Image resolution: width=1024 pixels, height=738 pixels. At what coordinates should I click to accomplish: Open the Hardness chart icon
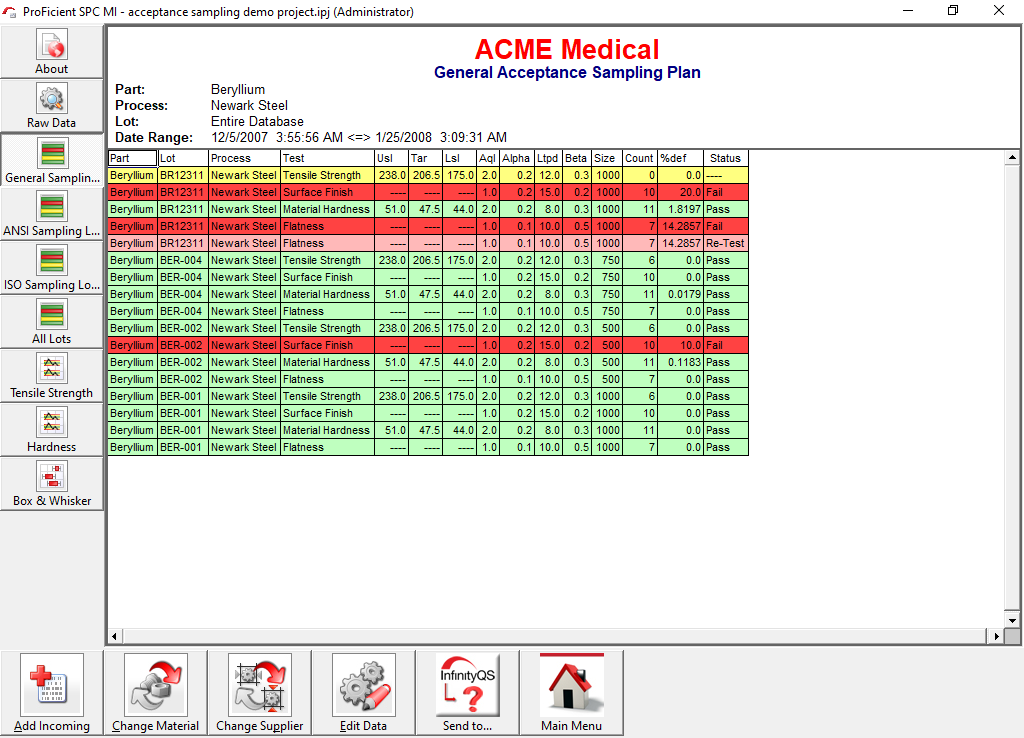[x=52, y=423]
